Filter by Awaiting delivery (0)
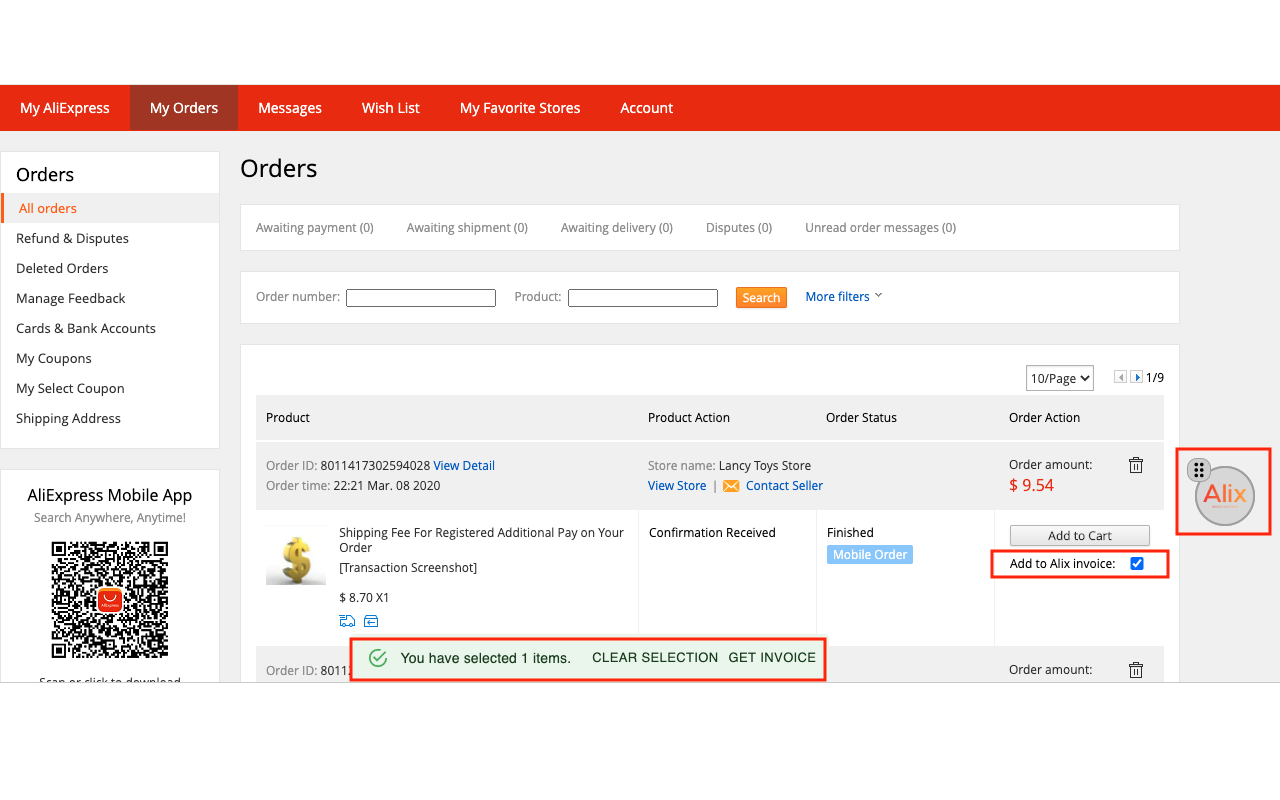This screenshot has width=1280, height=800. 617,228
